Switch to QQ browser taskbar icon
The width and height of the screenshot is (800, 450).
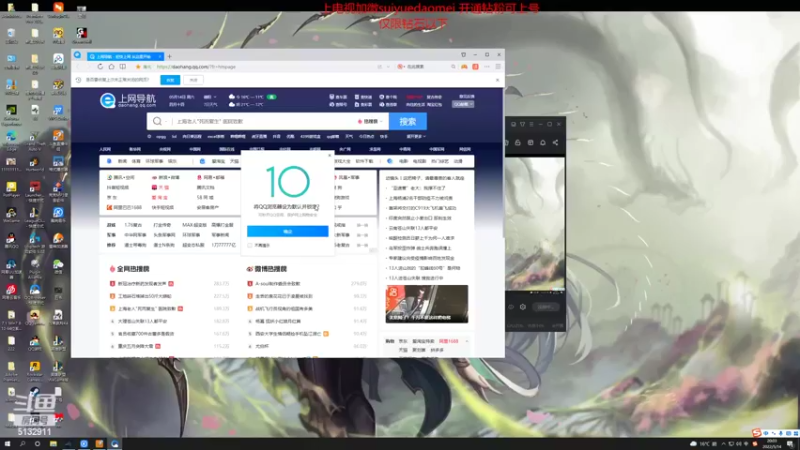tap(115, 444)
